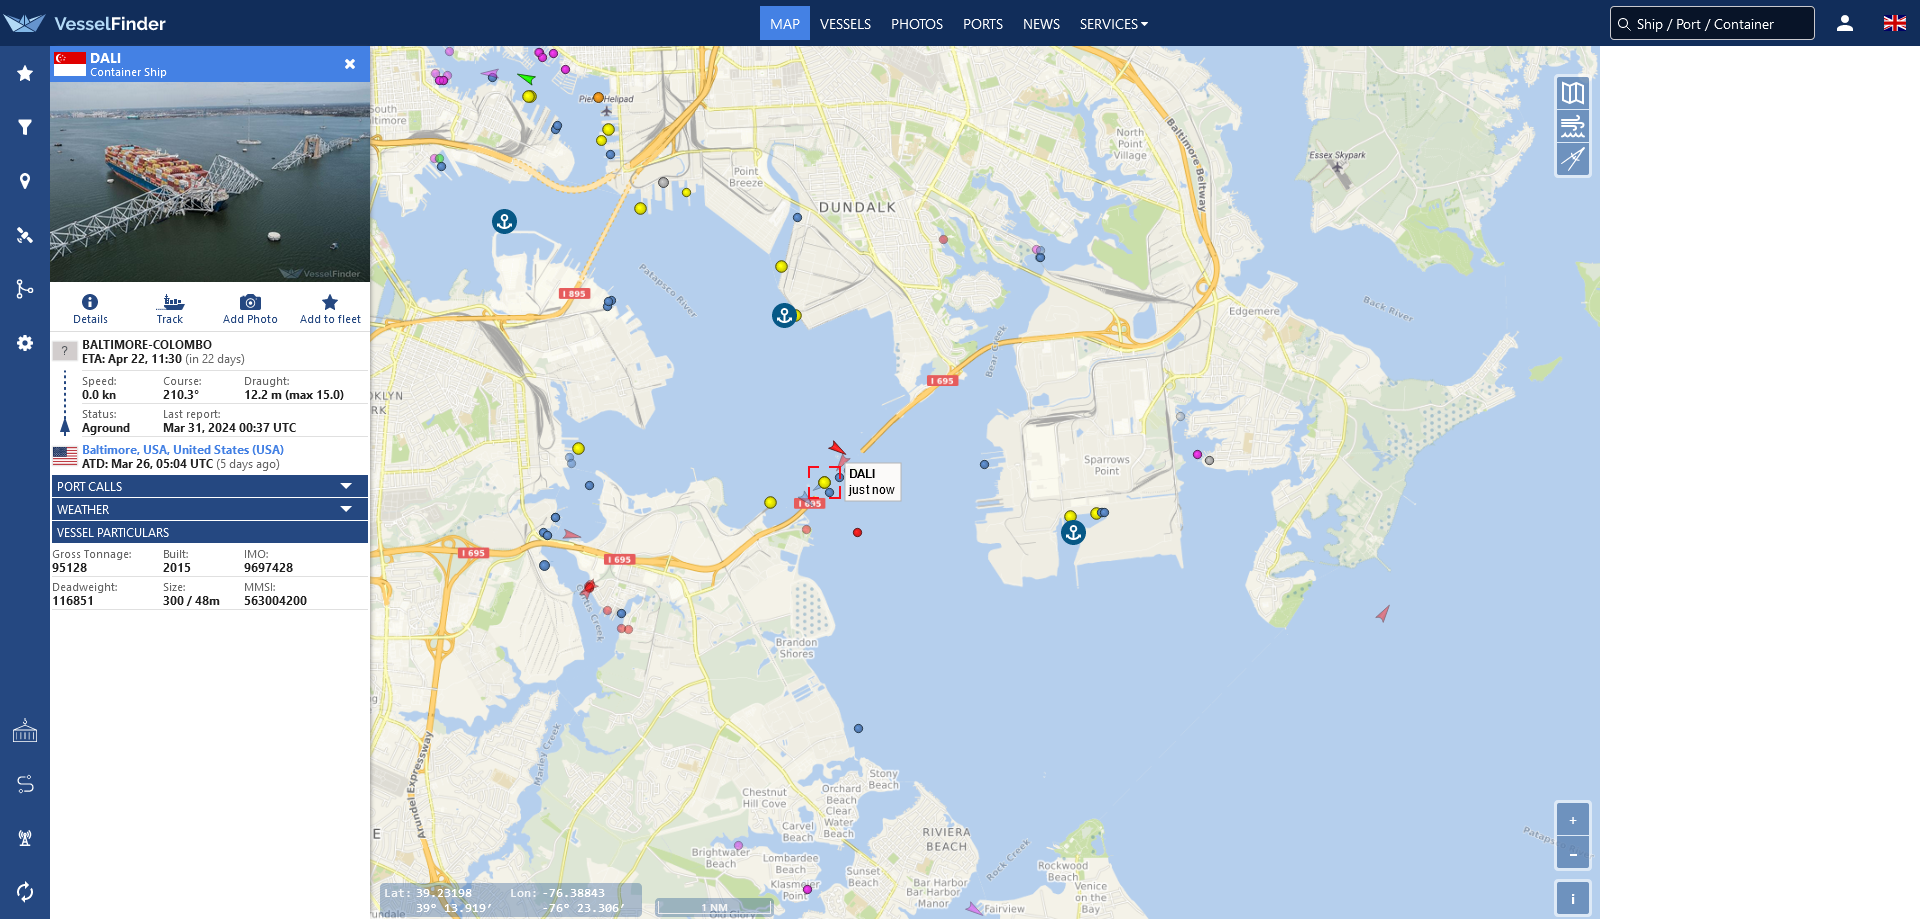Open the map pin places tool
This screenshot has width=1920, height=919.
click(x=25, y=181)
